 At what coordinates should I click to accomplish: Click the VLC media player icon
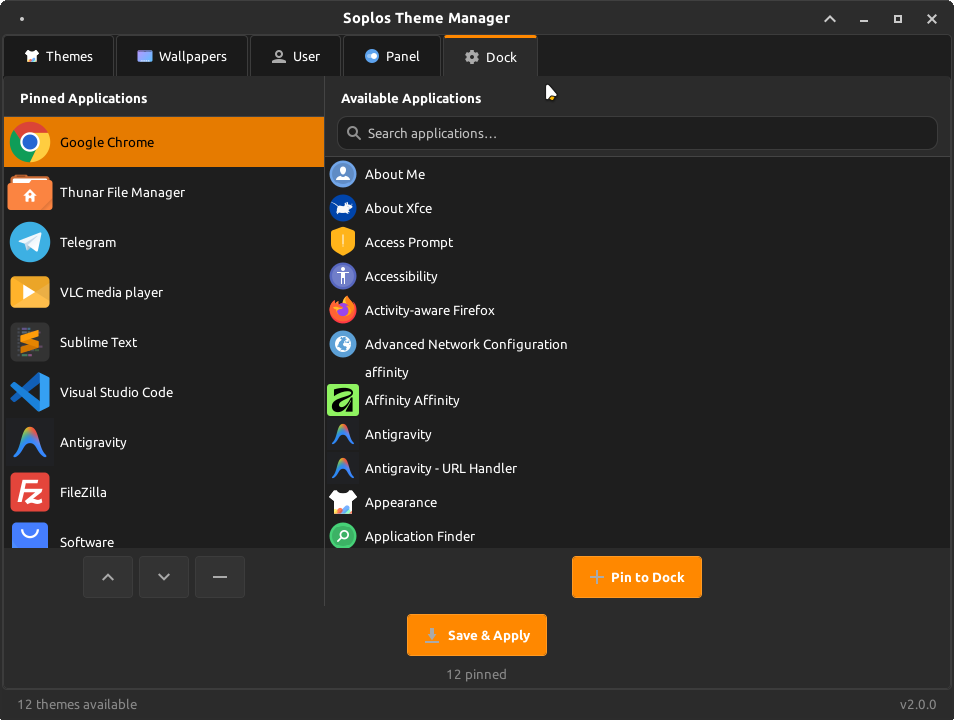tap(30, 292)
